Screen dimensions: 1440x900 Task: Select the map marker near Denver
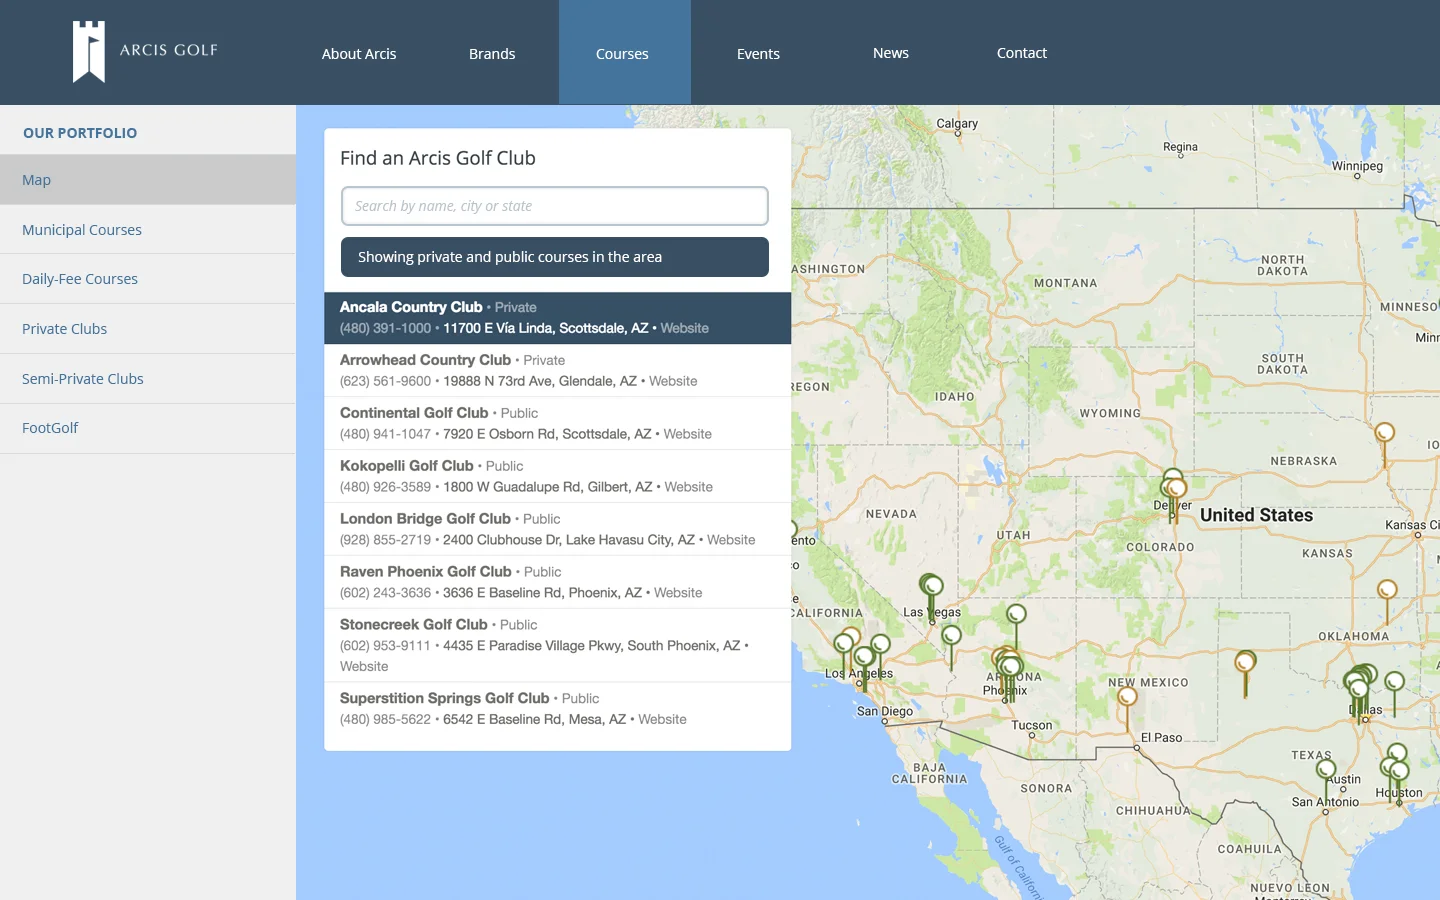click(x=1171, y=480)
